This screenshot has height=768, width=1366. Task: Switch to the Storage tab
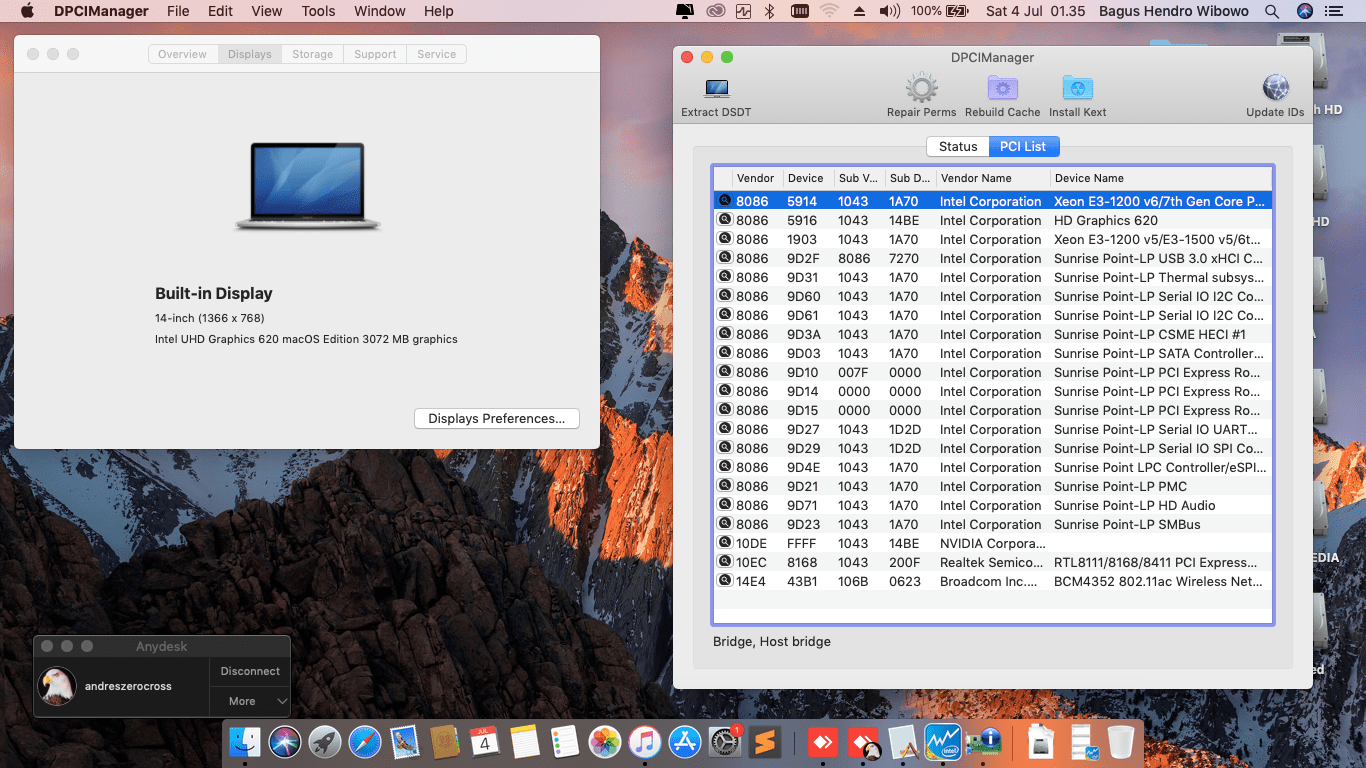point(312,54)
